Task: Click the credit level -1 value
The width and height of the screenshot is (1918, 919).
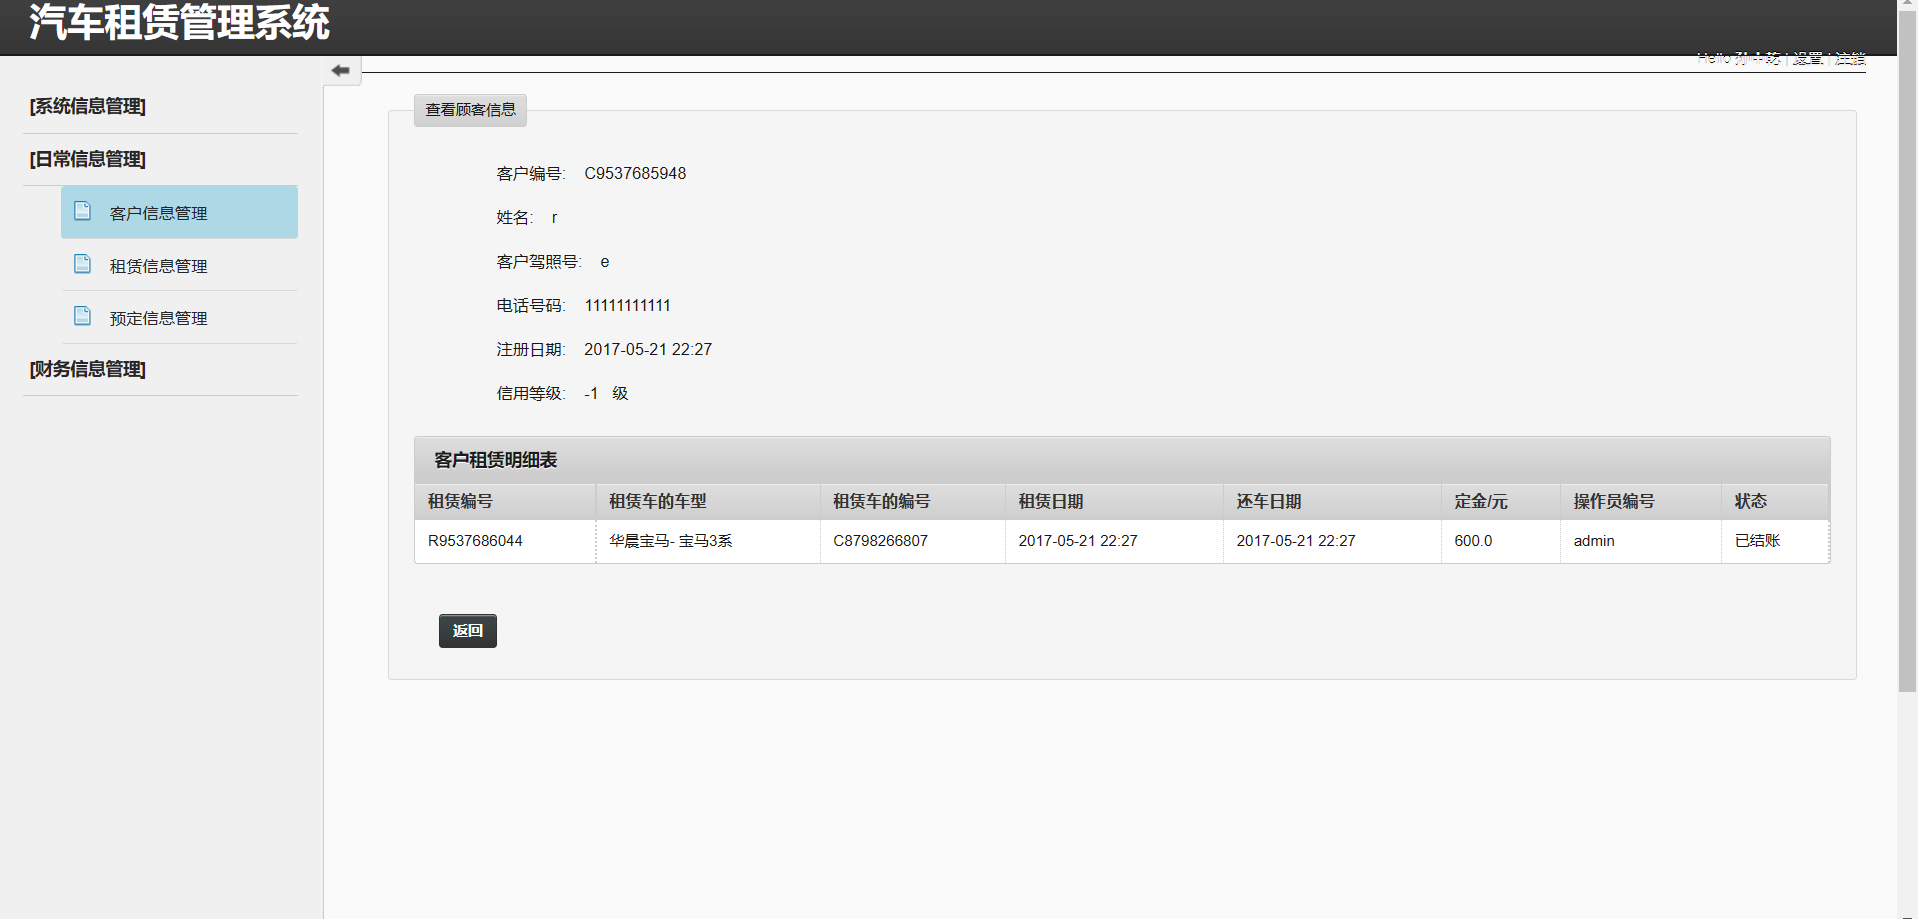Action: click(x=591, y=394)
